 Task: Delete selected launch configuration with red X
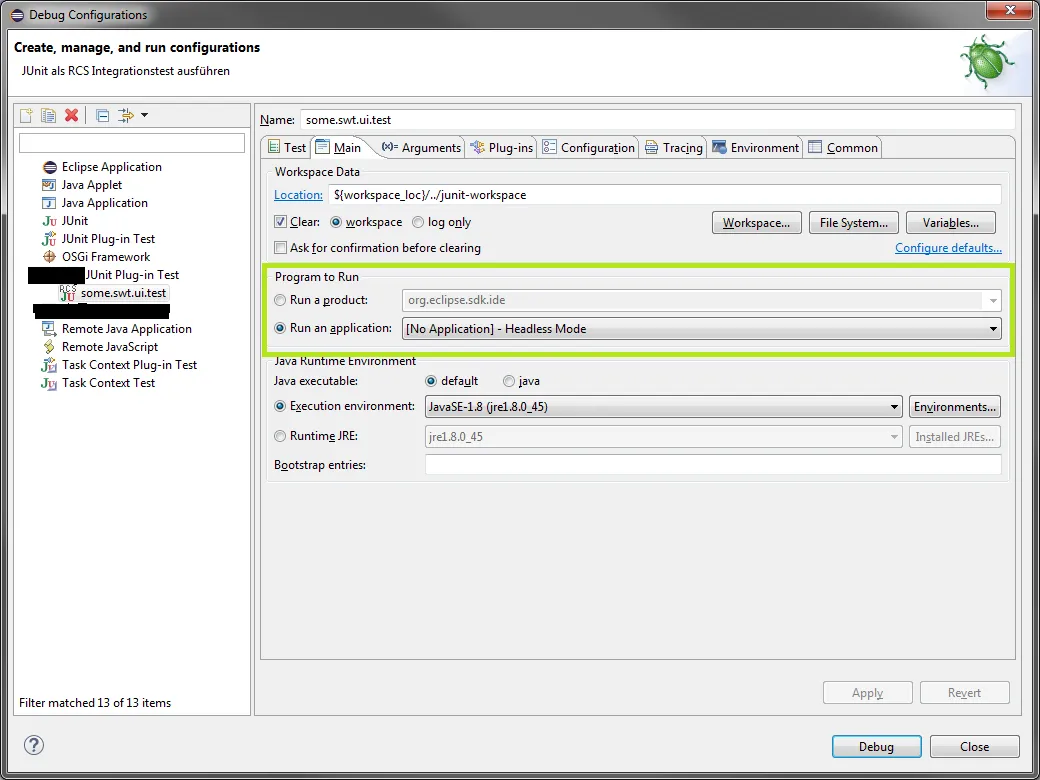point(72,115)
